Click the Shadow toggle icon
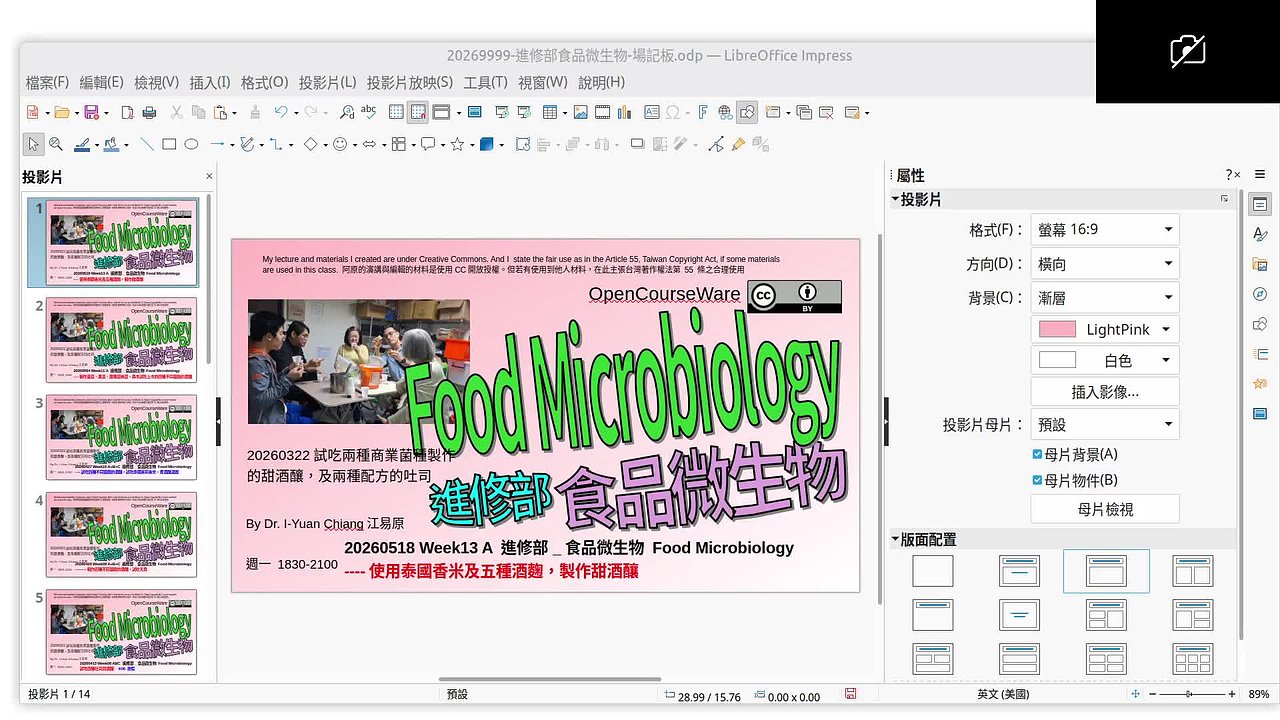This screenshot has height=720, width=1280. pos(637,144)
